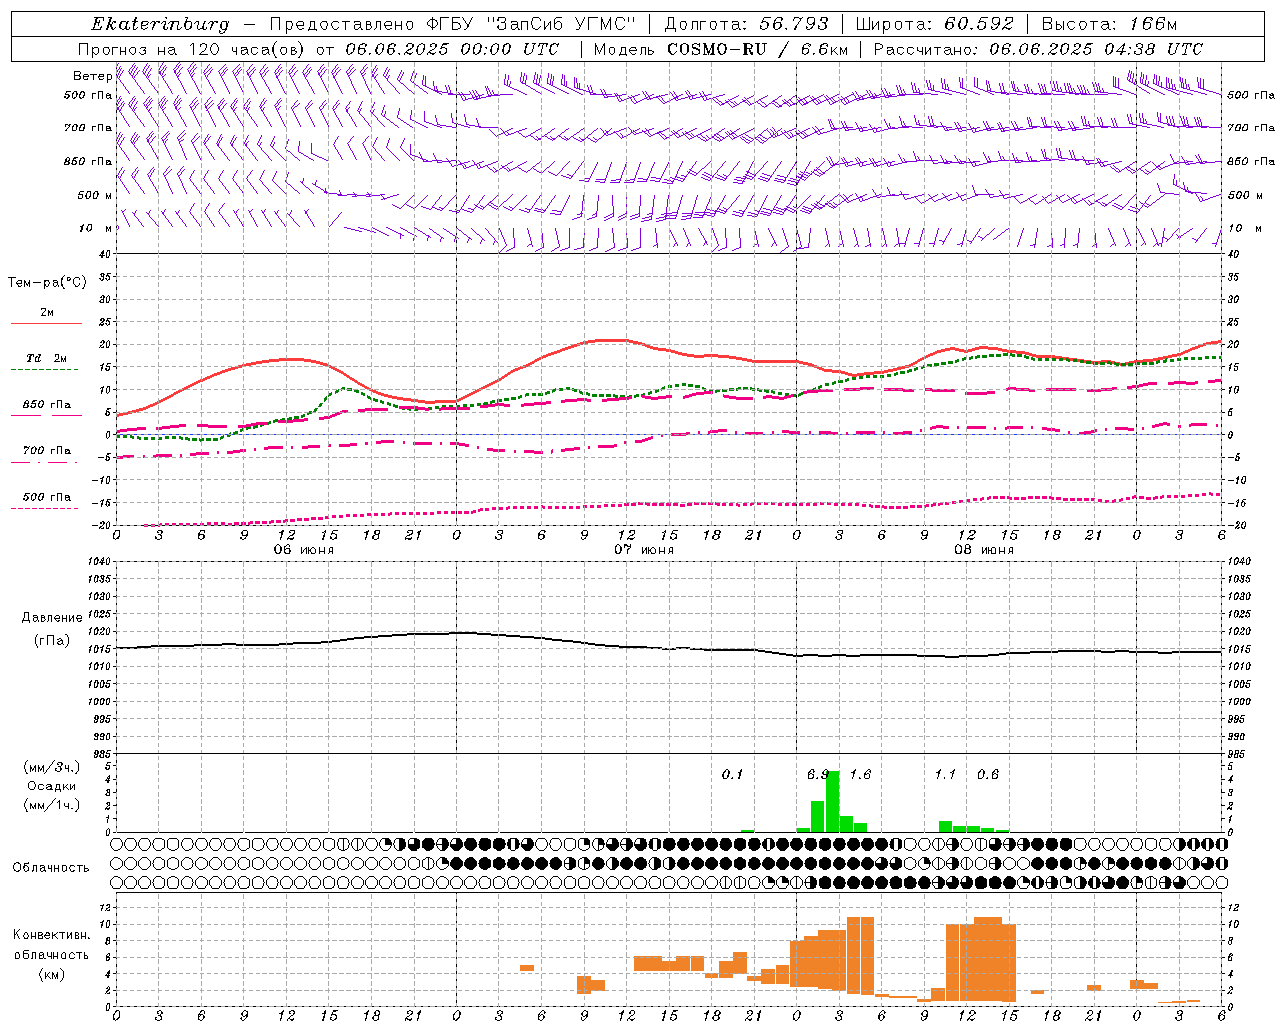
Task: Click the 0.1 precipitation total
Action: click(x=733, y=775)
